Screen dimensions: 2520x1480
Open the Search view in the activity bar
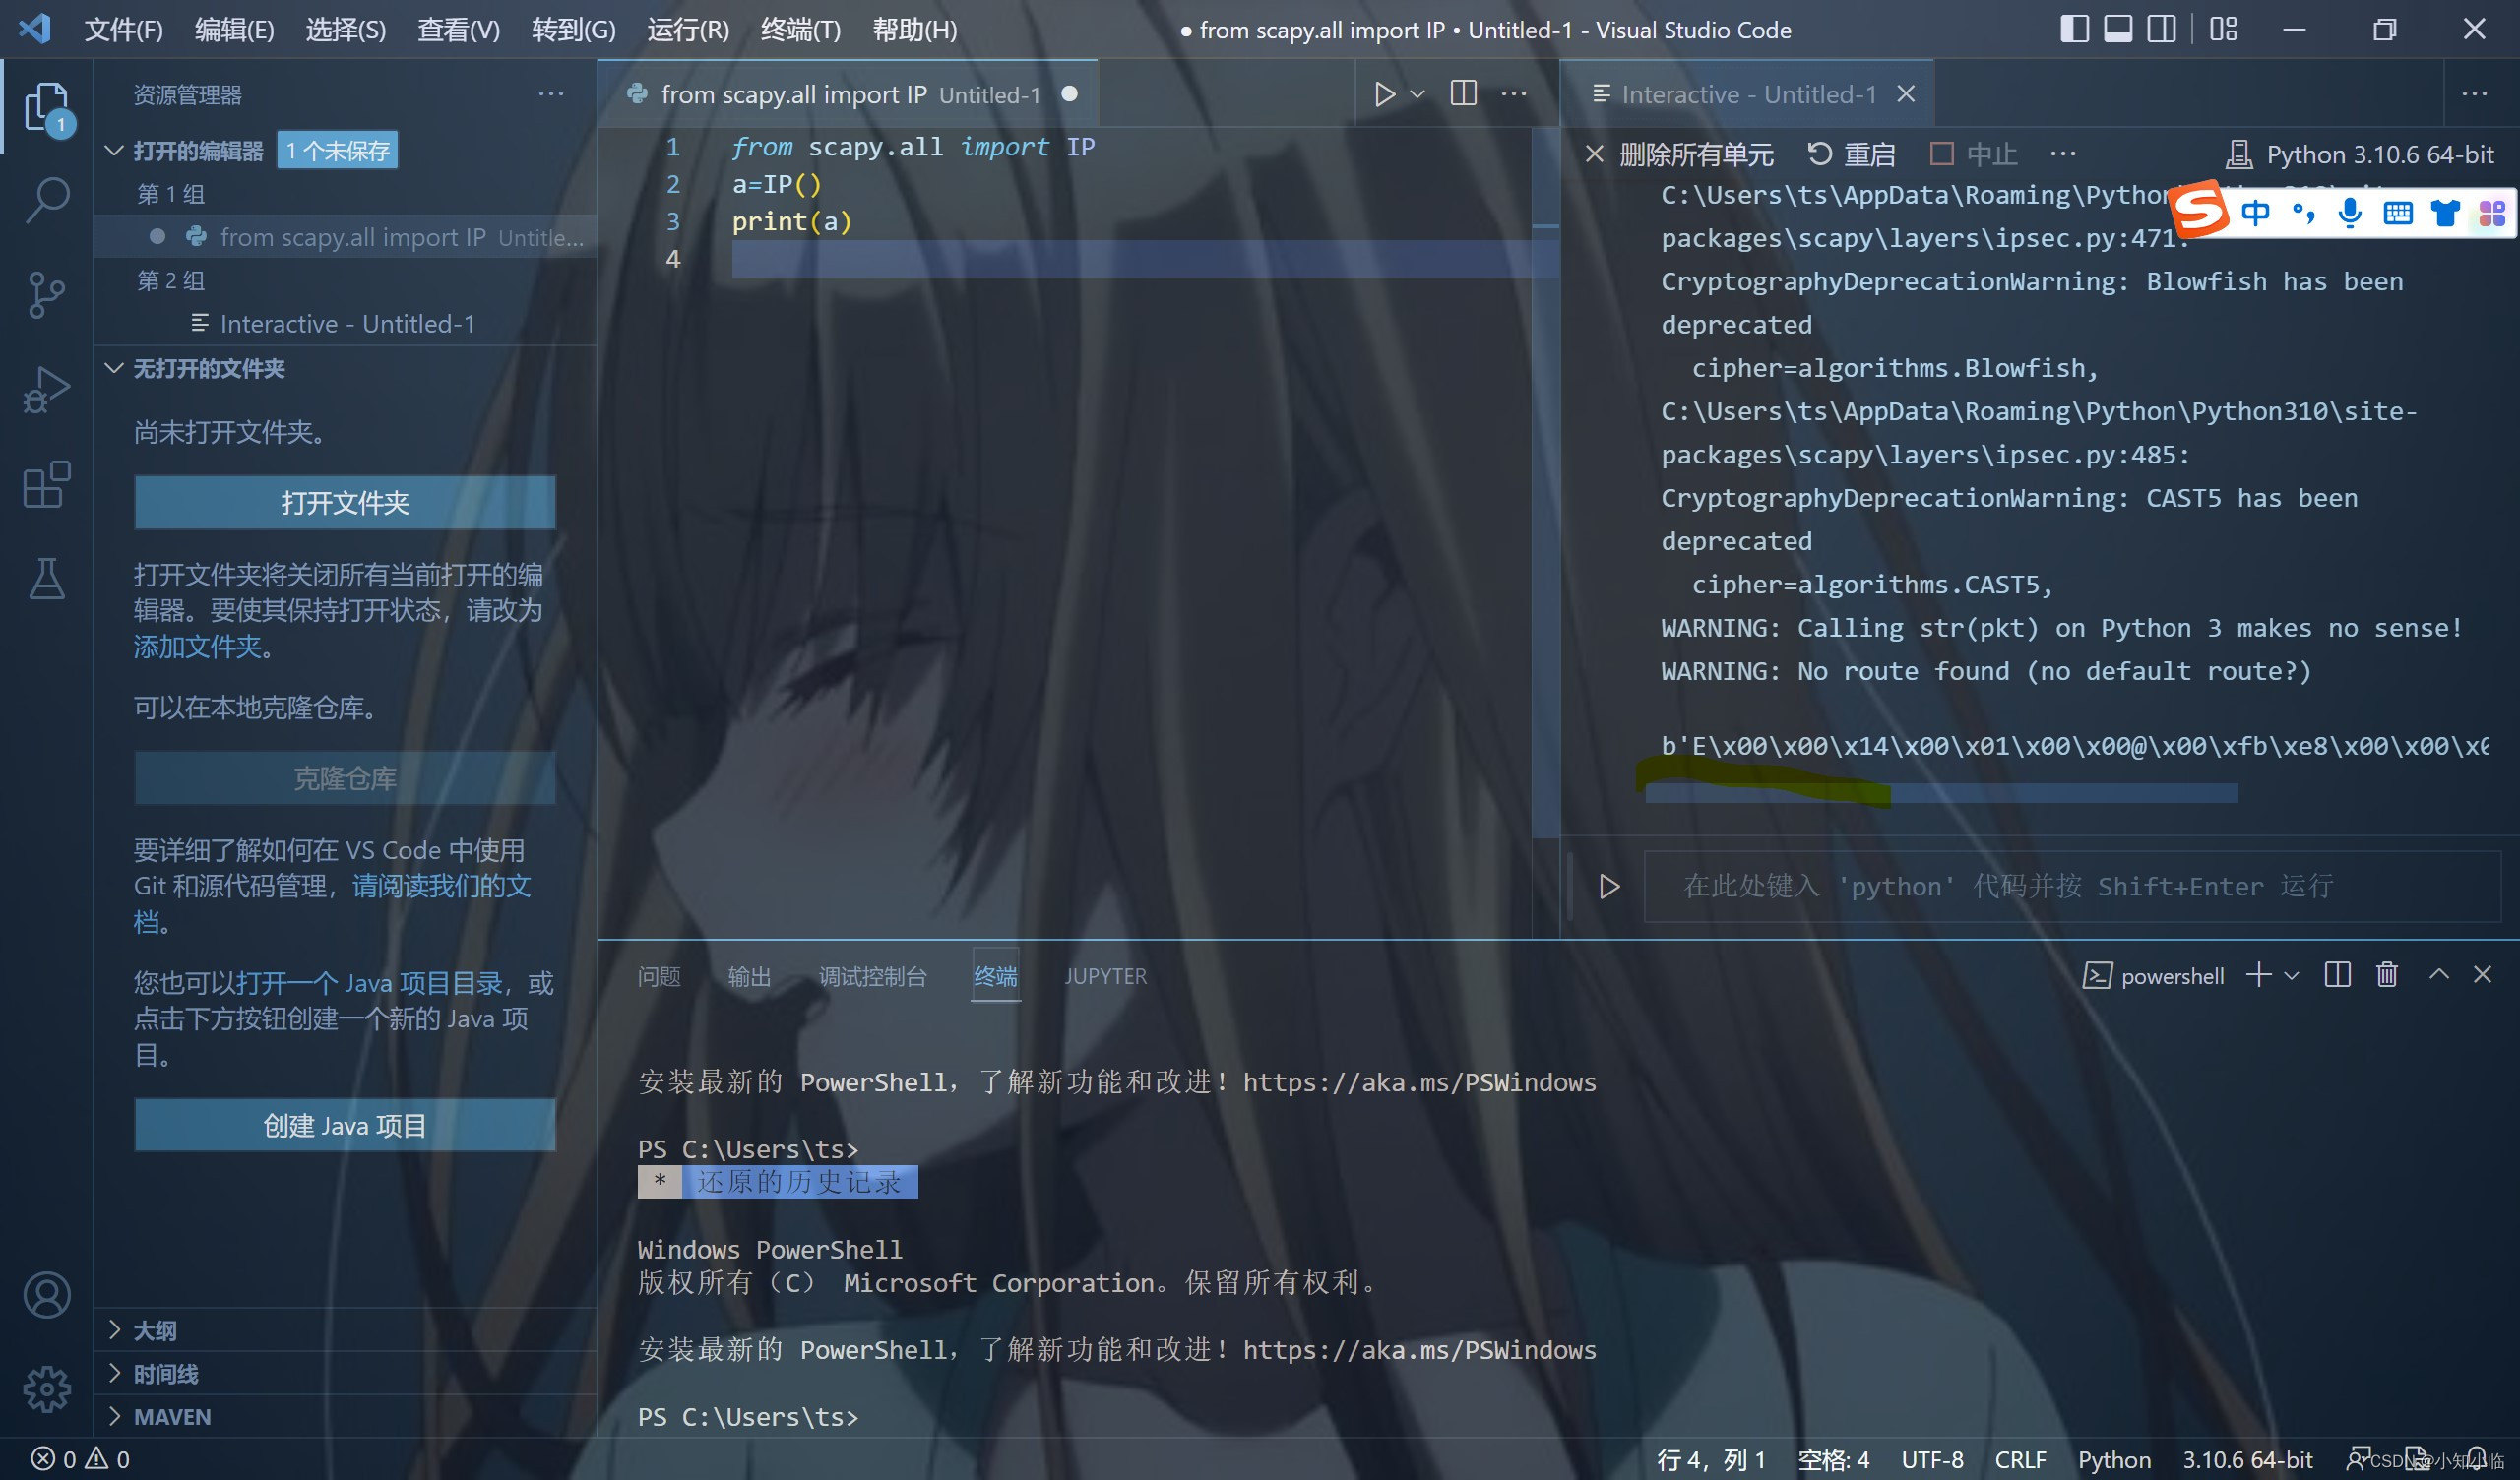47,198
